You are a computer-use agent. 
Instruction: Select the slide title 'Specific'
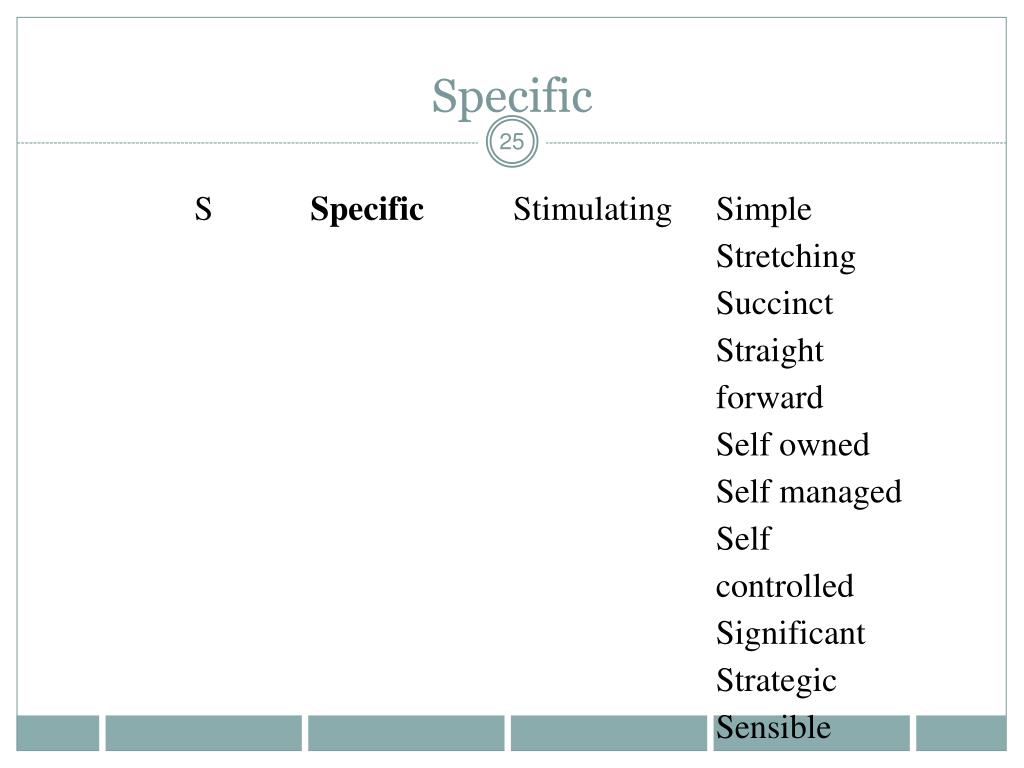[512, 96]
